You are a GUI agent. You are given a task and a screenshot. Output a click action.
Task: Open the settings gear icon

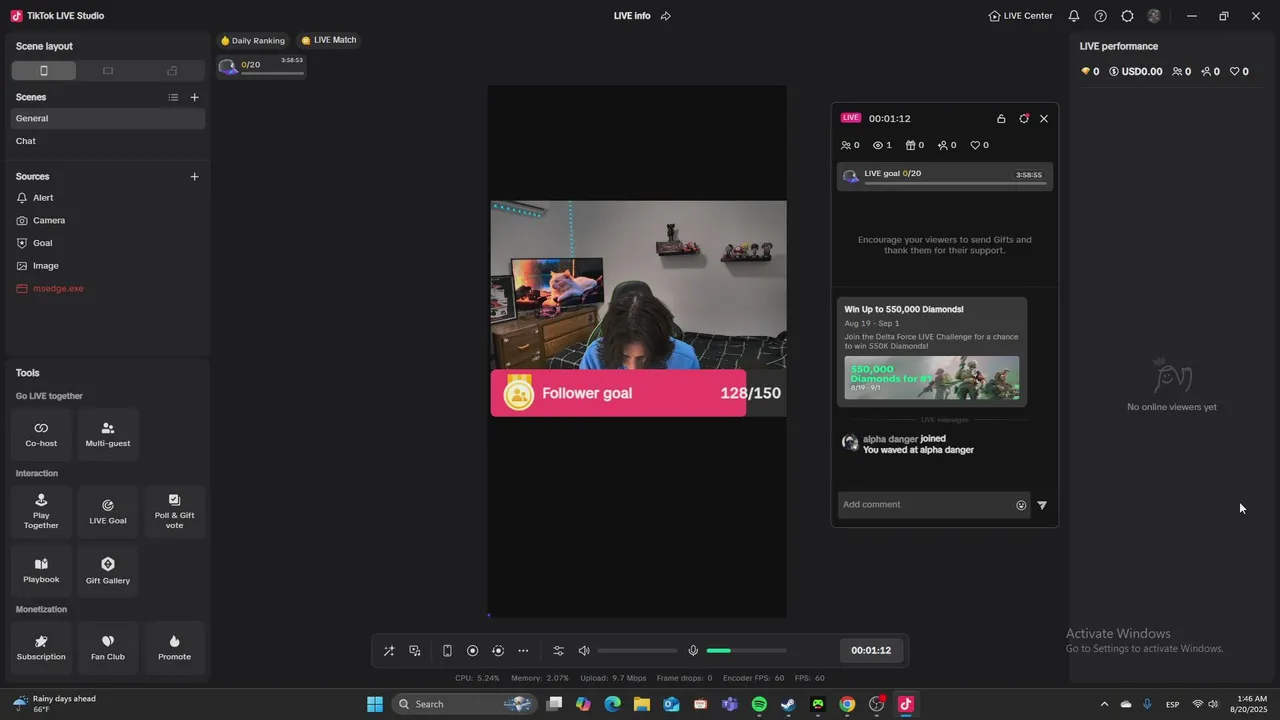point(1128,16)
